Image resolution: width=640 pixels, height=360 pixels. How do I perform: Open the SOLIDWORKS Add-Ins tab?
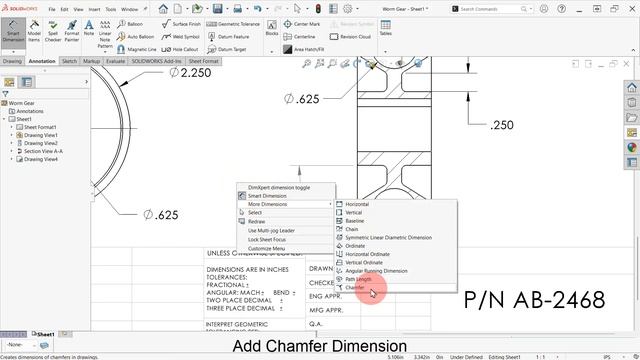[x=156, y=61]
